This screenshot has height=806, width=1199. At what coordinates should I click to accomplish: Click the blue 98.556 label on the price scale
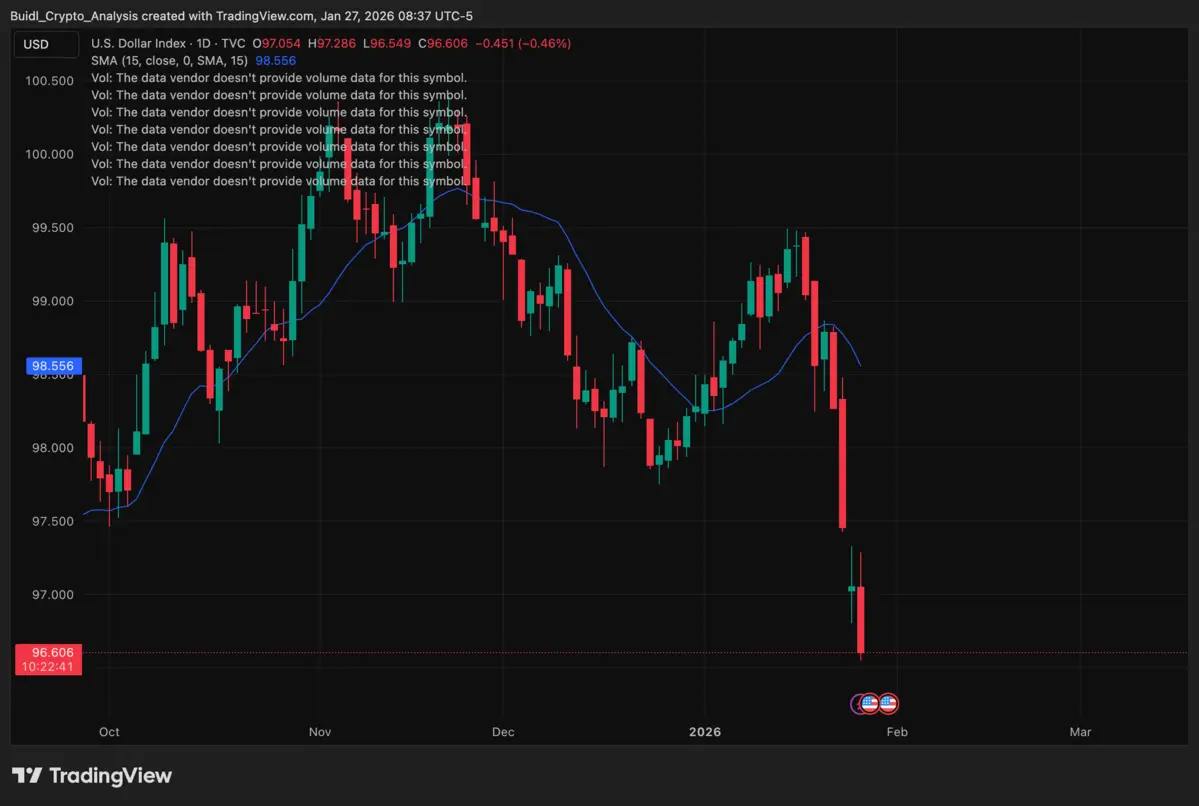point(53,366)
